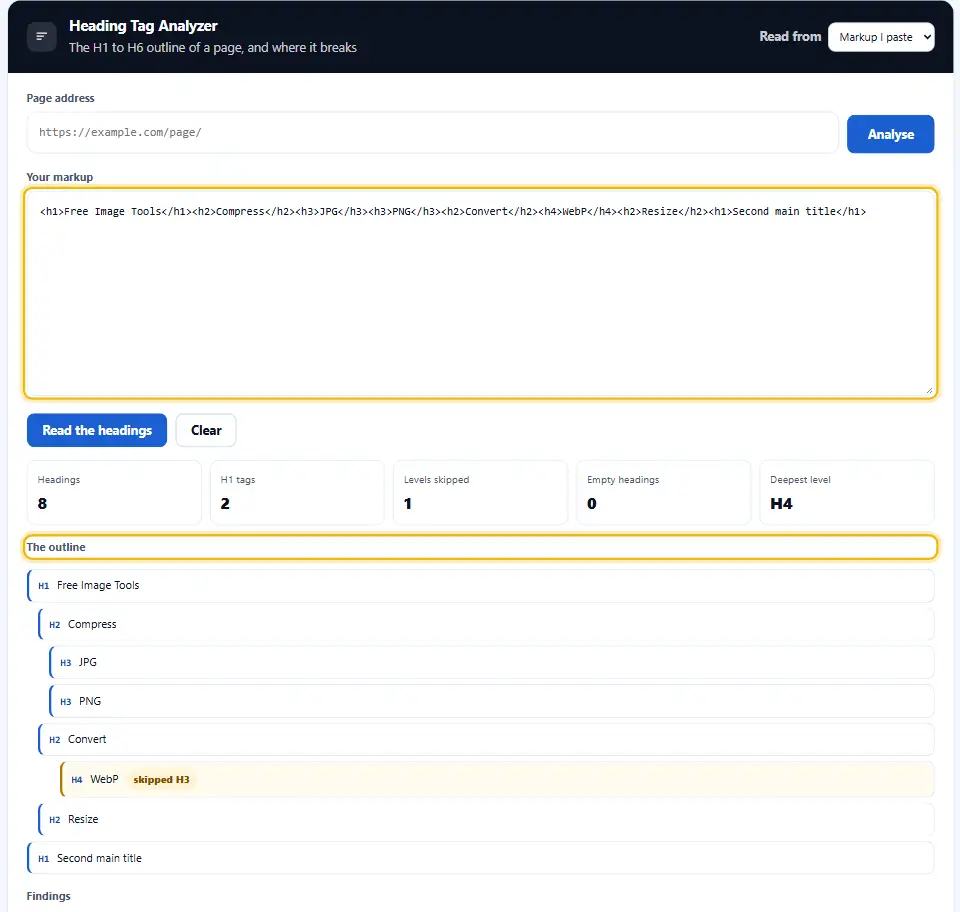Screen dimensions: 960x912
Task: Select the H2 Resize outline row
Action: point(486,820)
